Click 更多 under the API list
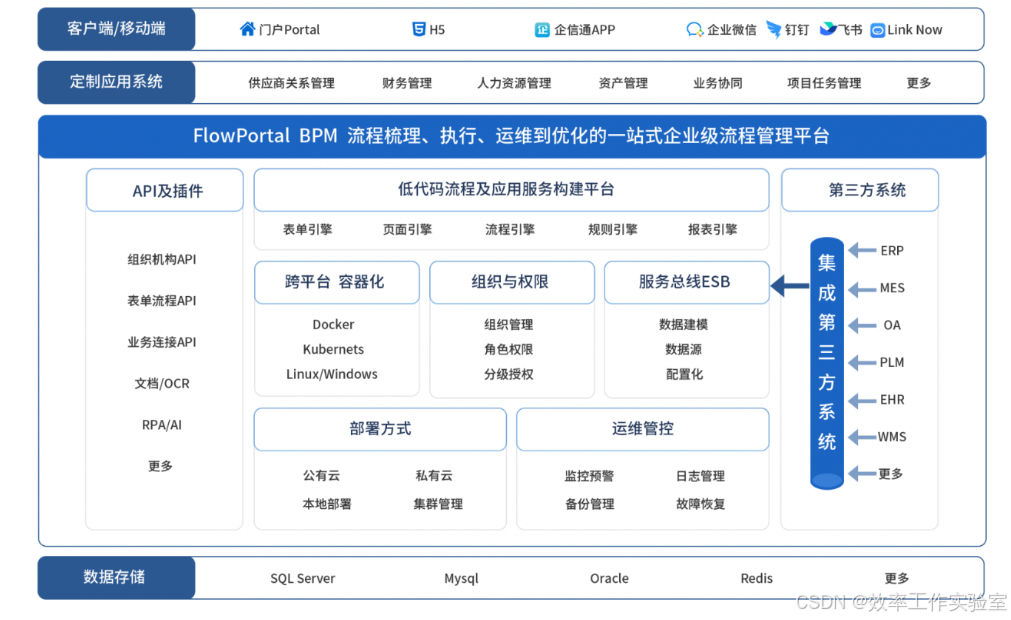Screen dimensions: 1011x620 161,466
